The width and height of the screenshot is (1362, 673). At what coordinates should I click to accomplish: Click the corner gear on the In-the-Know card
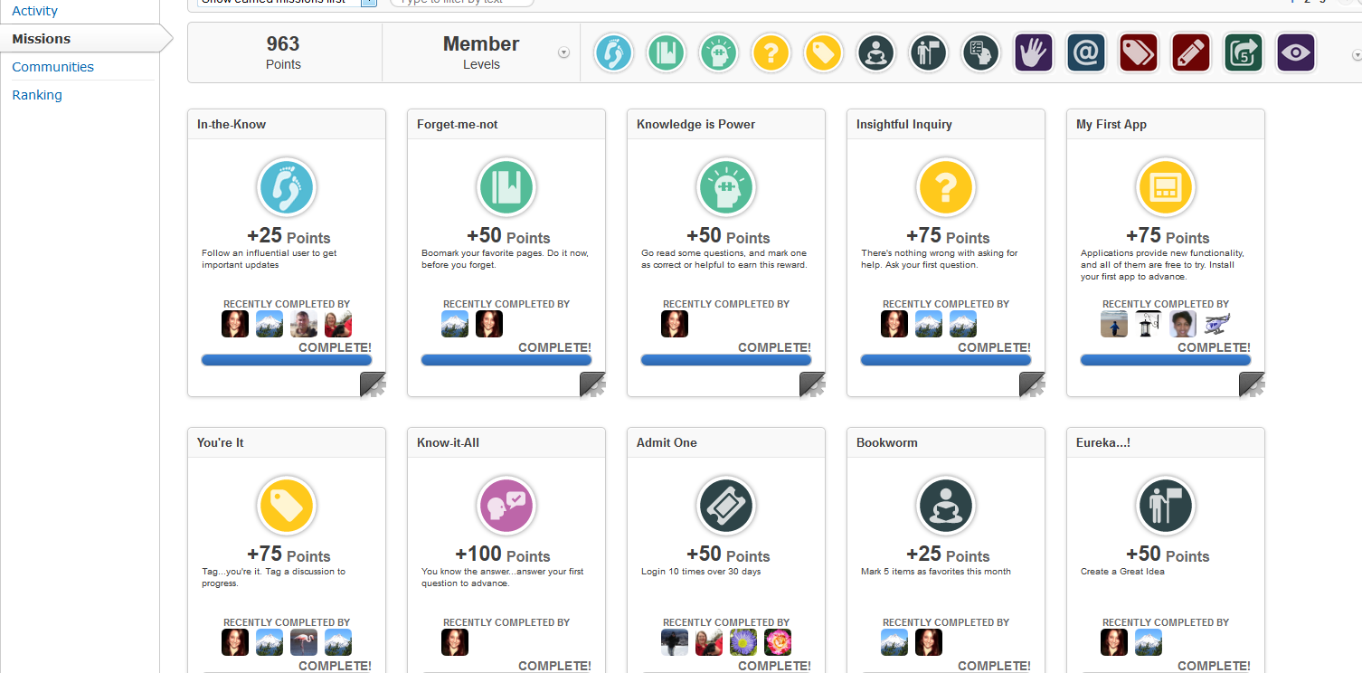pyautogui.click(x=373, y=384)
